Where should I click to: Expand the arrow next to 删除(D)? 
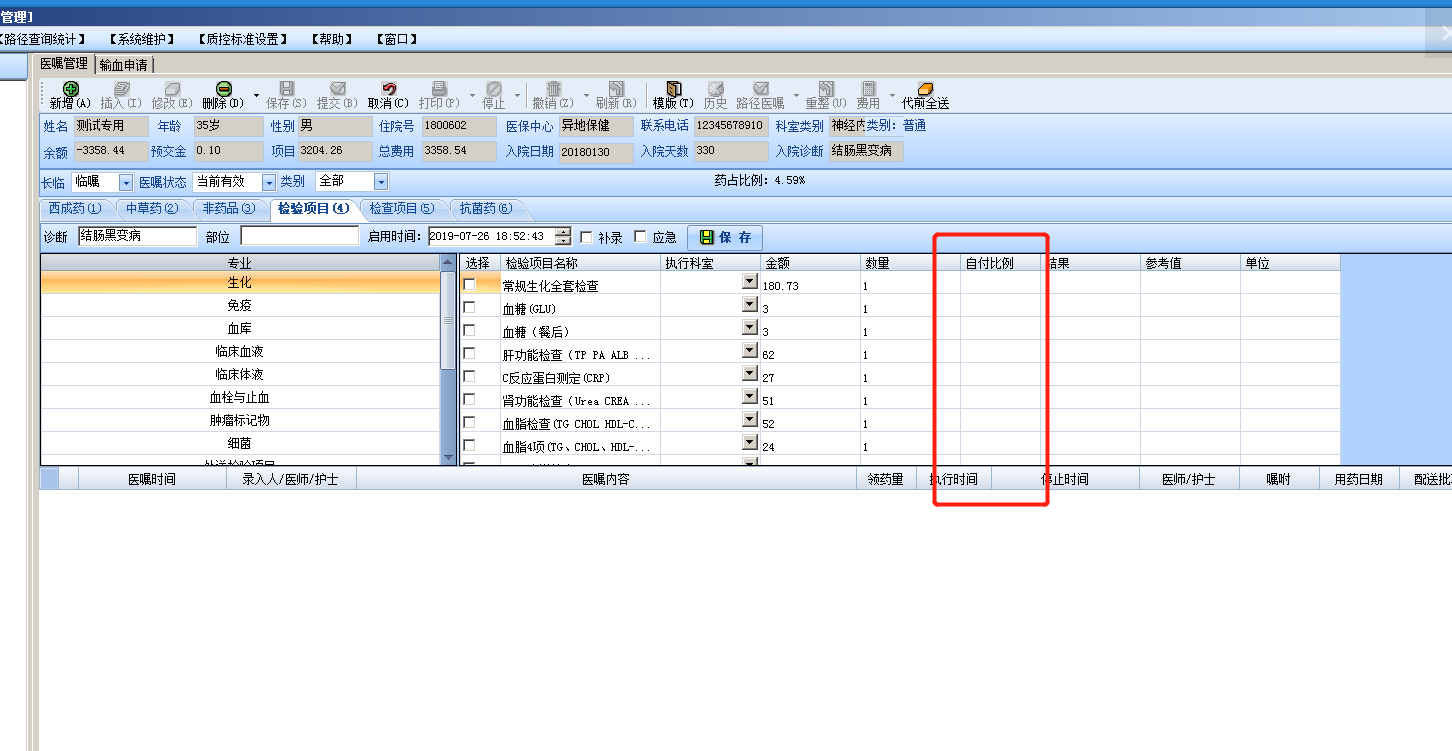click(x=256, y=96)
